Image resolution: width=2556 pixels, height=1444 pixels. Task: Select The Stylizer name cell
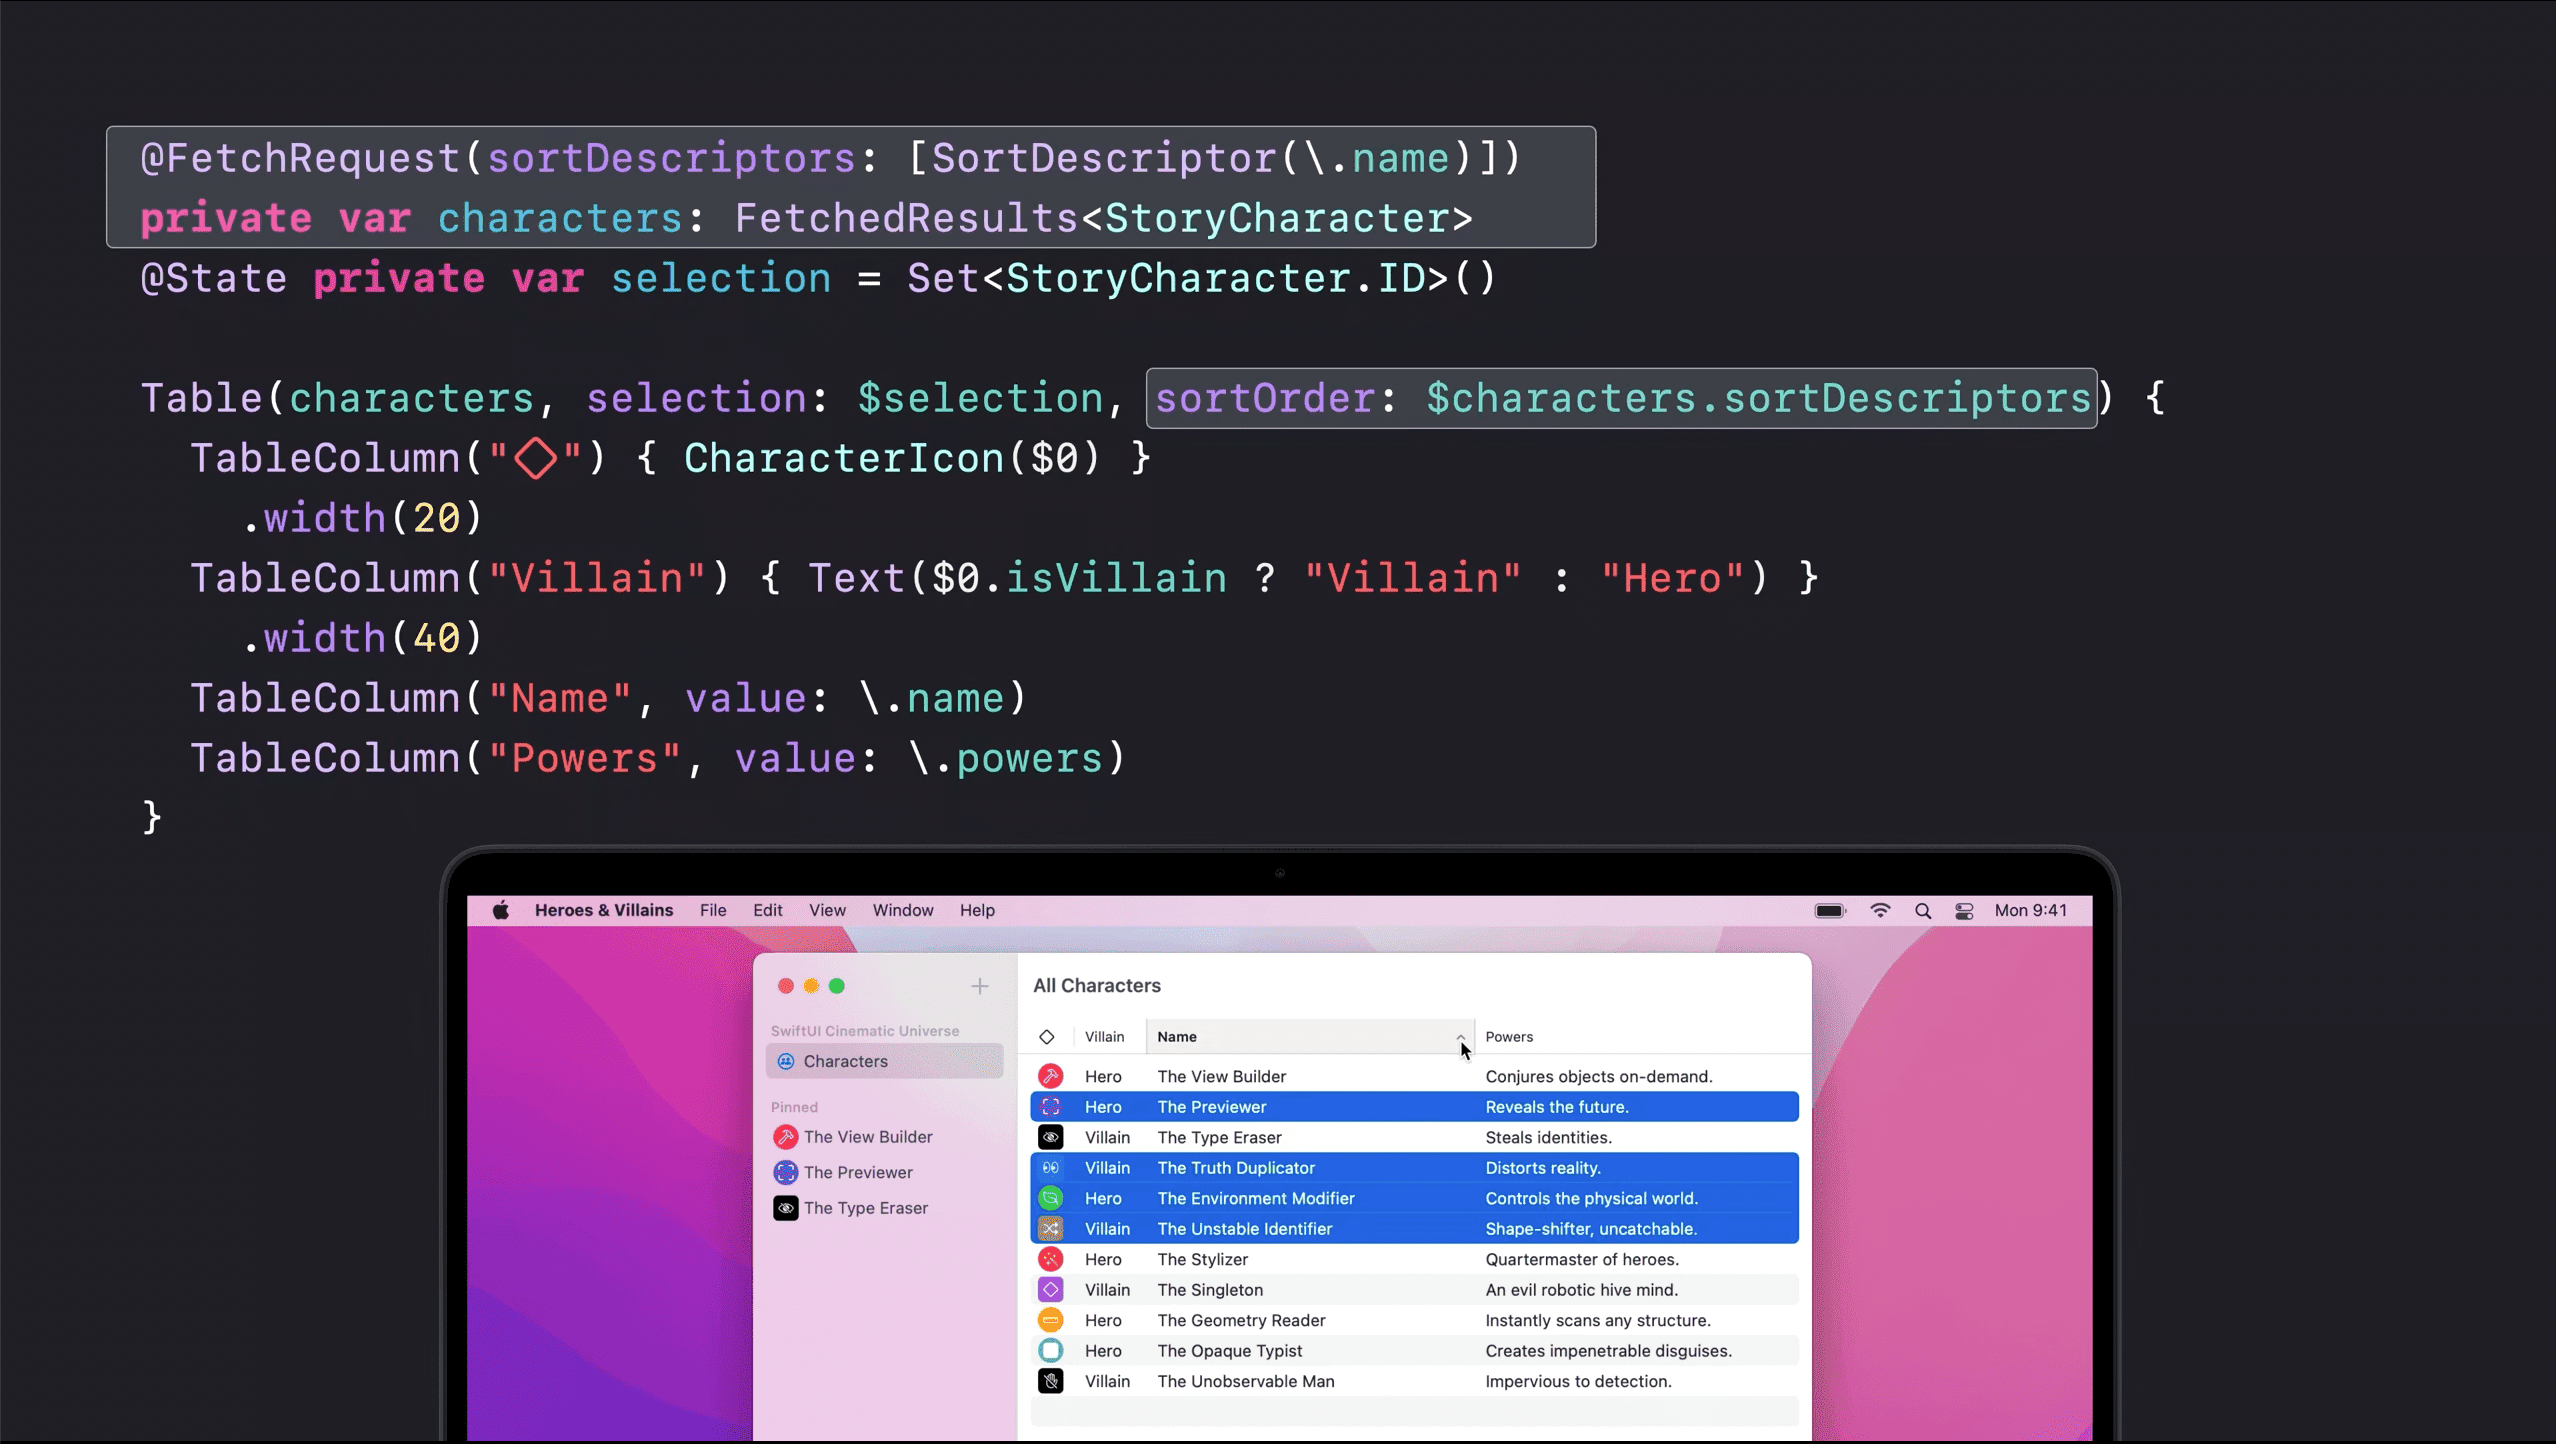pos(1202,1259)
